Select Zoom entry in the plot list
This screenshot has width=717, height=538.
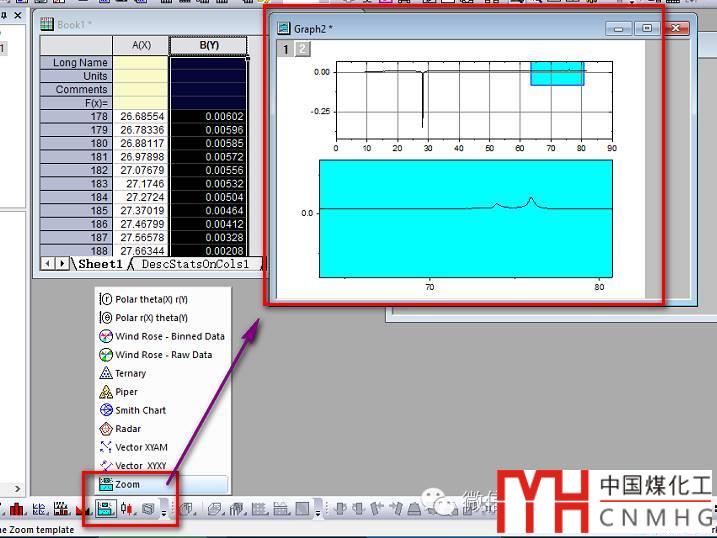(128, 484)
